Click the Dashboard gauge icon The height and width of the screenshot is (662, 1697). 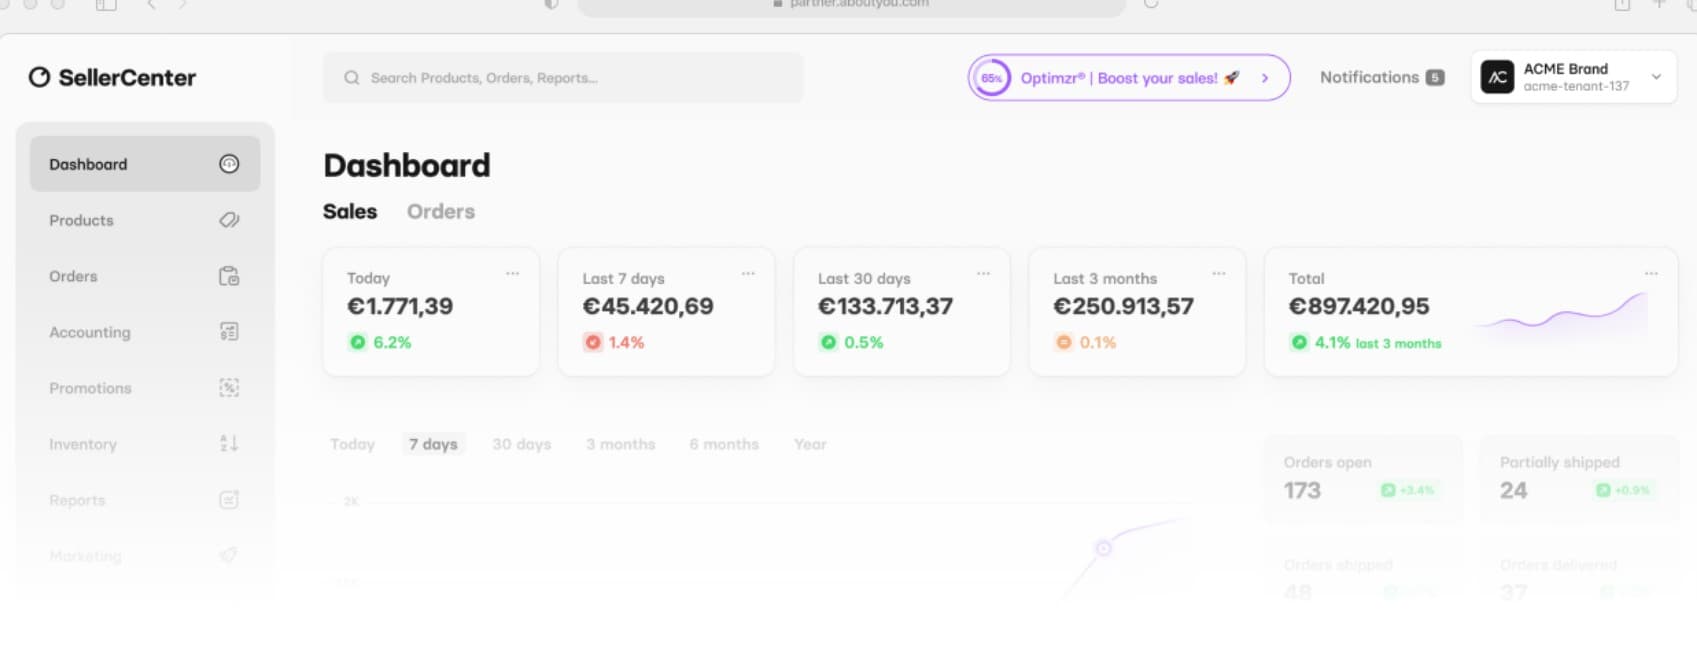coord(229,164)
